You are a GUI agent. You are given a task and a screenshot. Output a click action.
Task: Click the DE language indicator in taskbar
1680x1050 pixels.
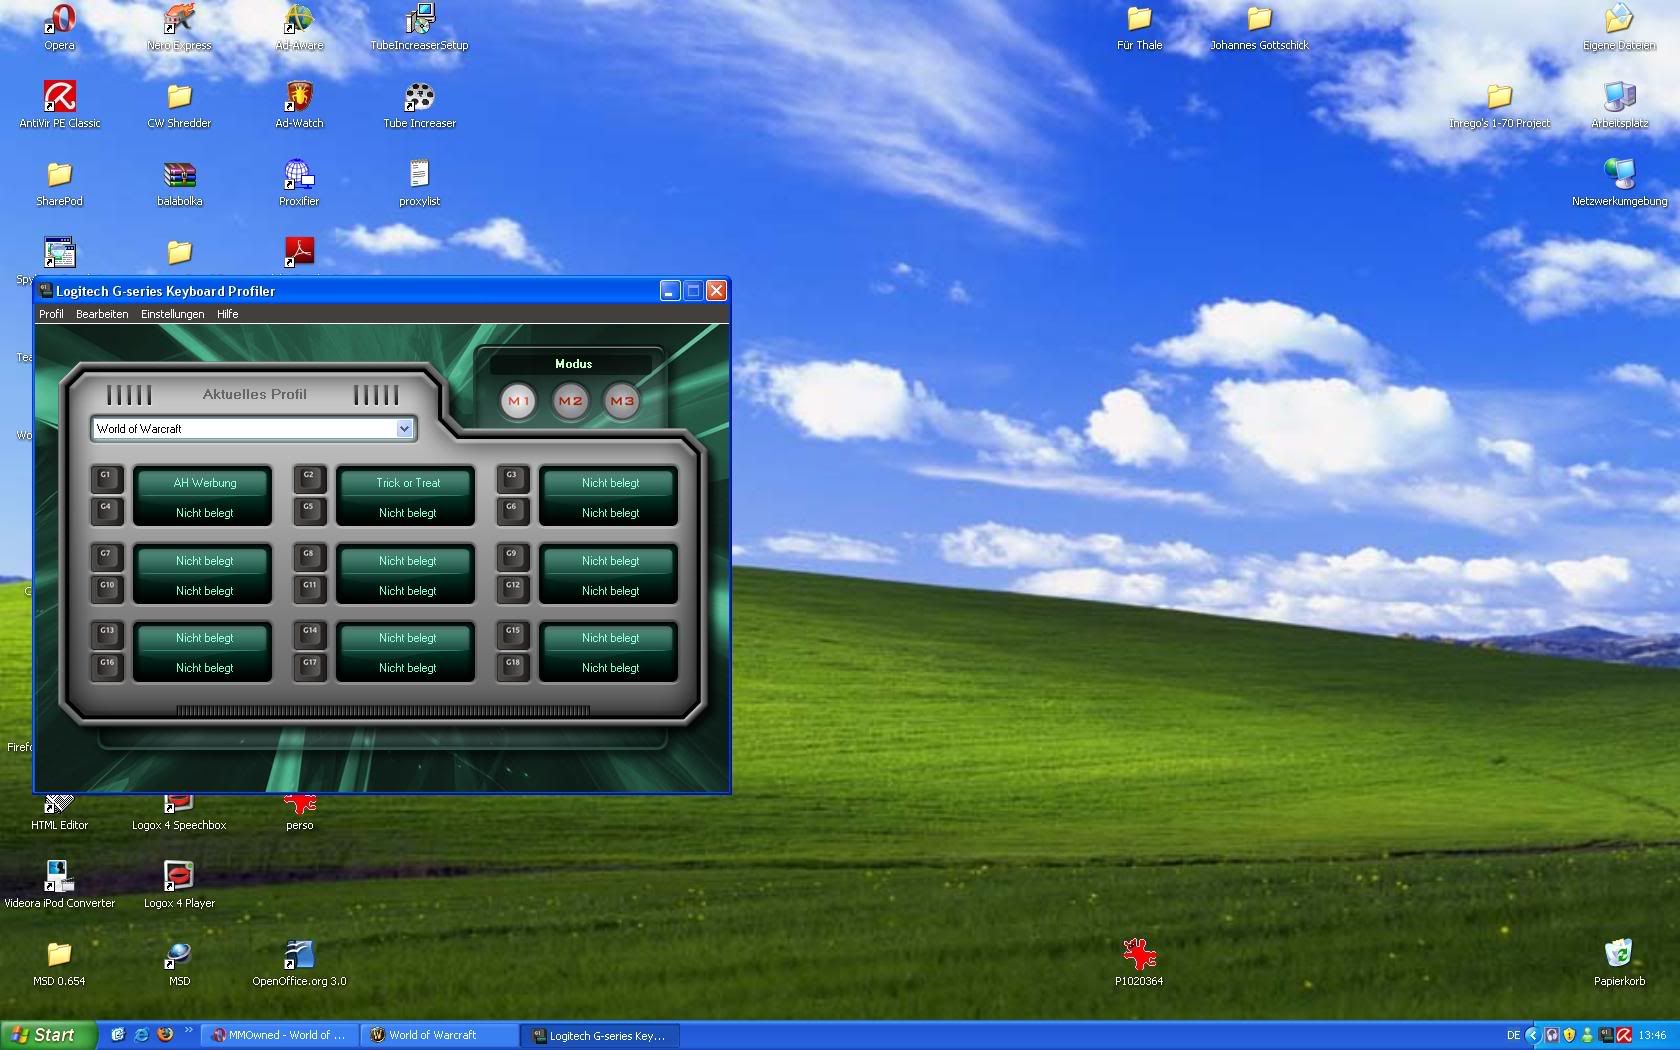pos(1513,1035)
